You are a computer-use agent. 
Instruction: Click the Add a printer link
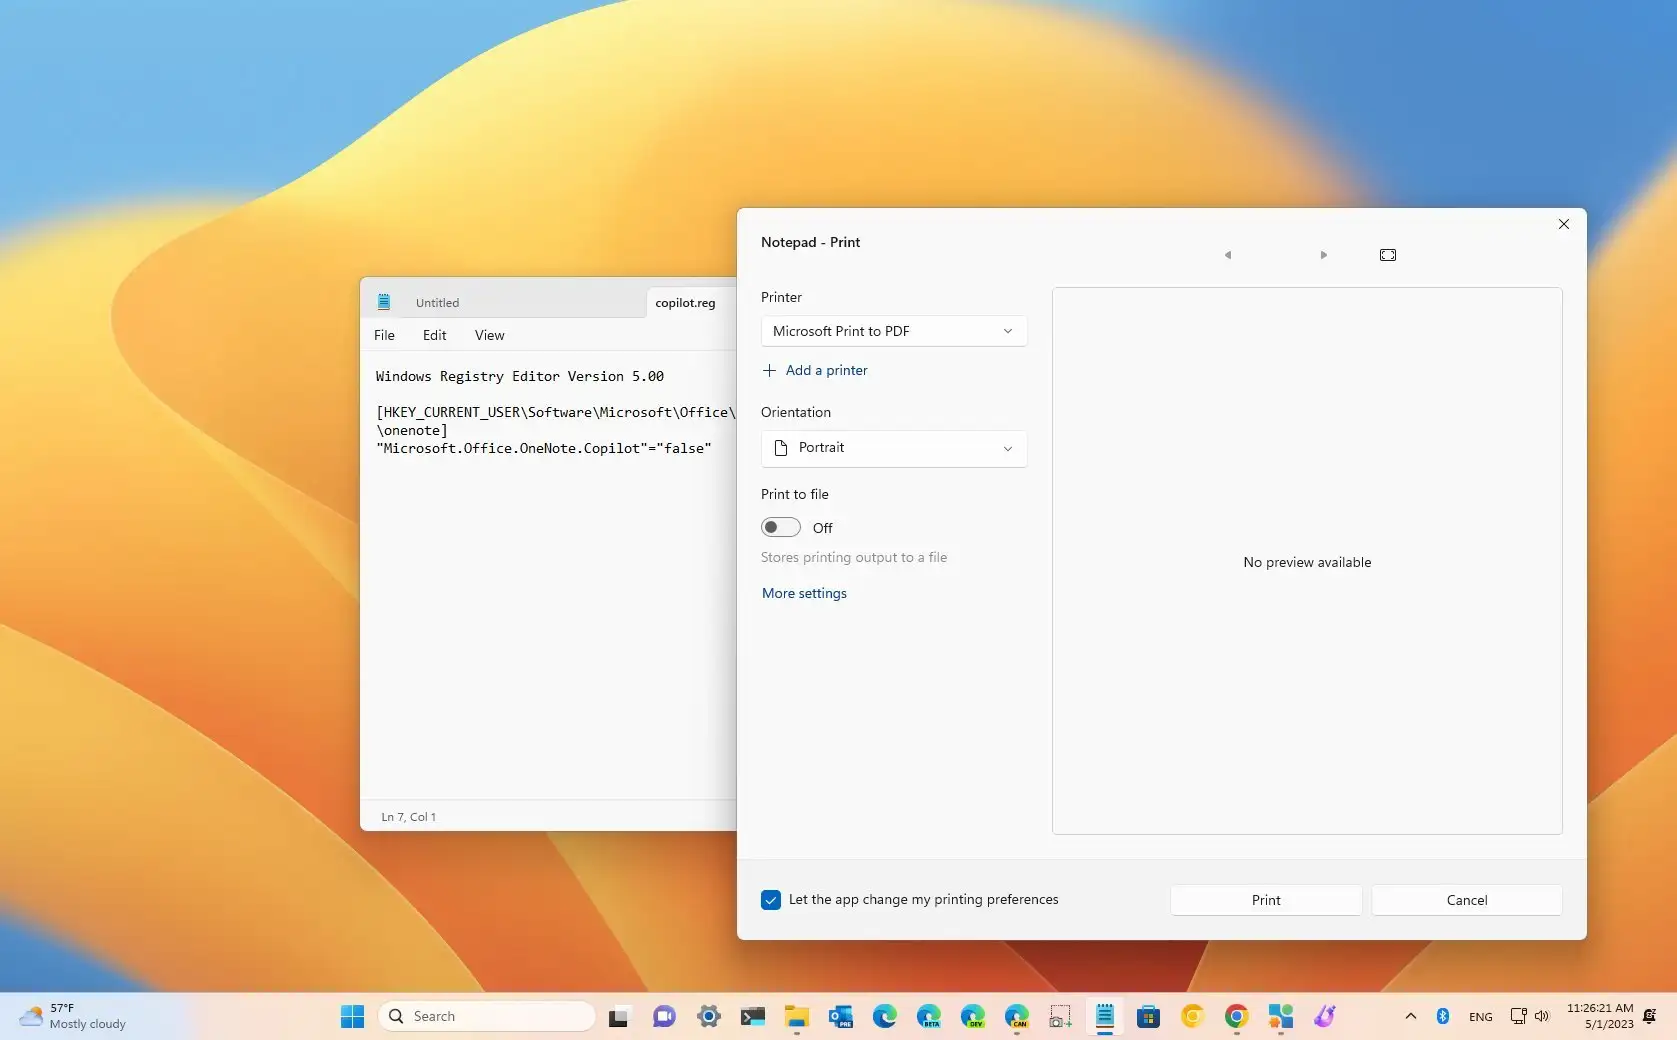815,370
